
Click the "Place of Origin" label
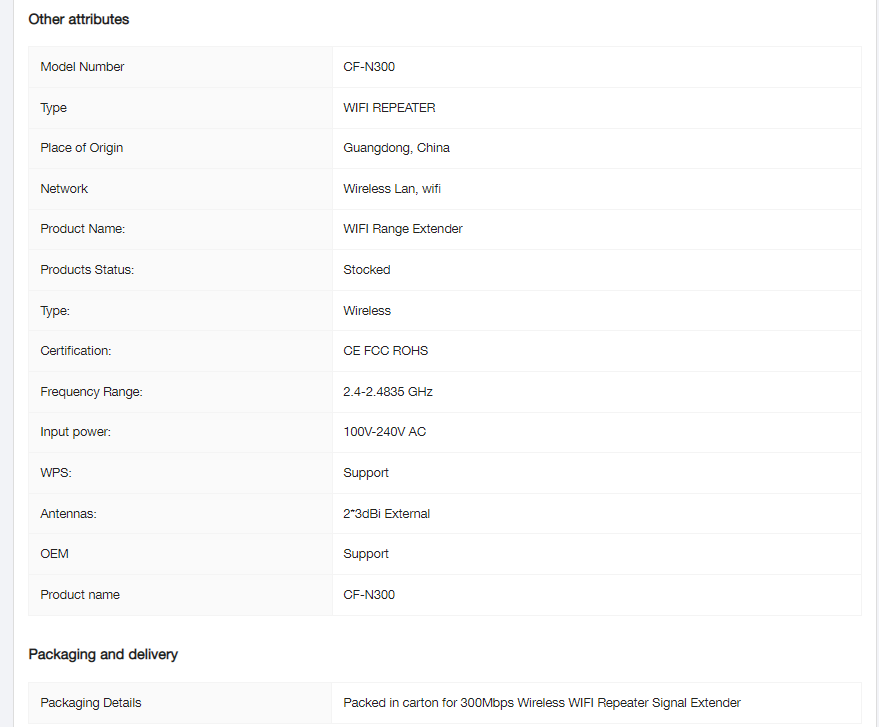point(81,148)
